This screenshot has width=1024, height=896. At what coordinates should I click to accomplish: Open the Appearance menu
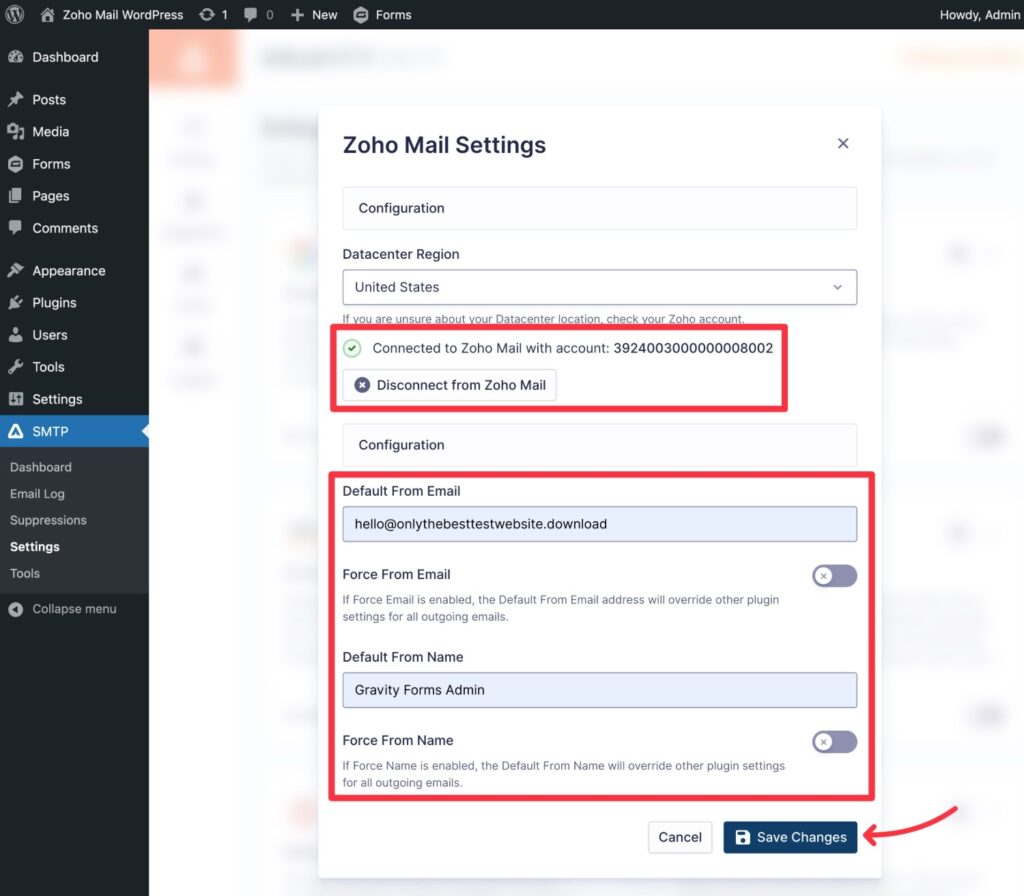coord(69,270)
